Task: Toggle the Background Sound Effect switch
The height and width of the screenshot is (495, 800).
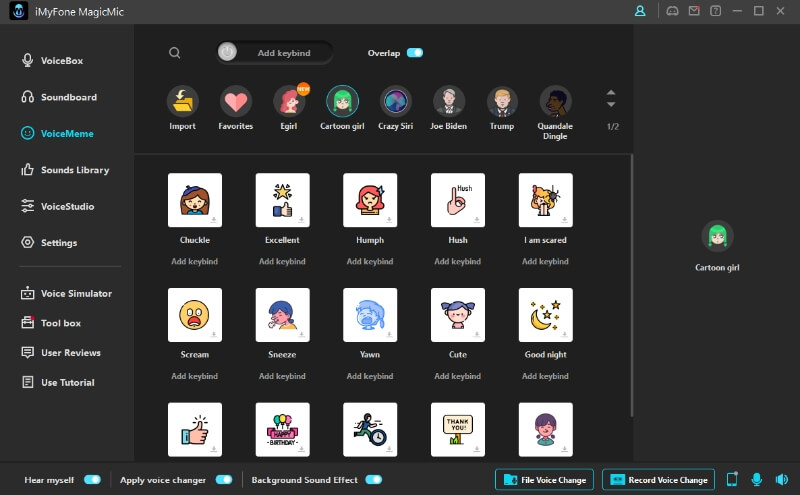Action: point(373,480)
